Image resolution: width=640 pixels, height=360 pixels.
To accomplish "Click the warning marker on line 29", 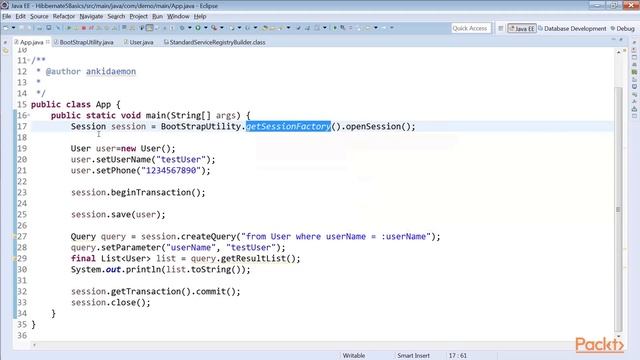I will 14,258.
